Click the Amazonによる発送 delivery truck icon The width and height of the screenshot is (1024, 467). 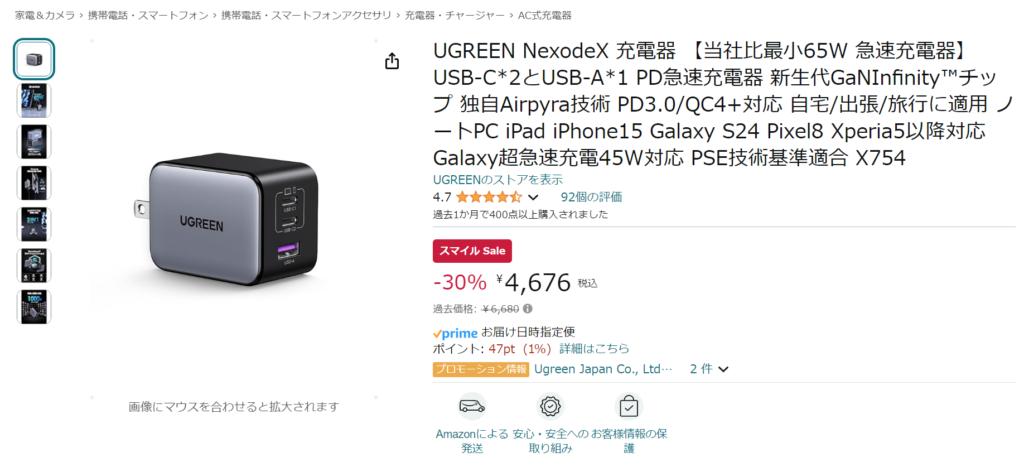click(472, 406)
